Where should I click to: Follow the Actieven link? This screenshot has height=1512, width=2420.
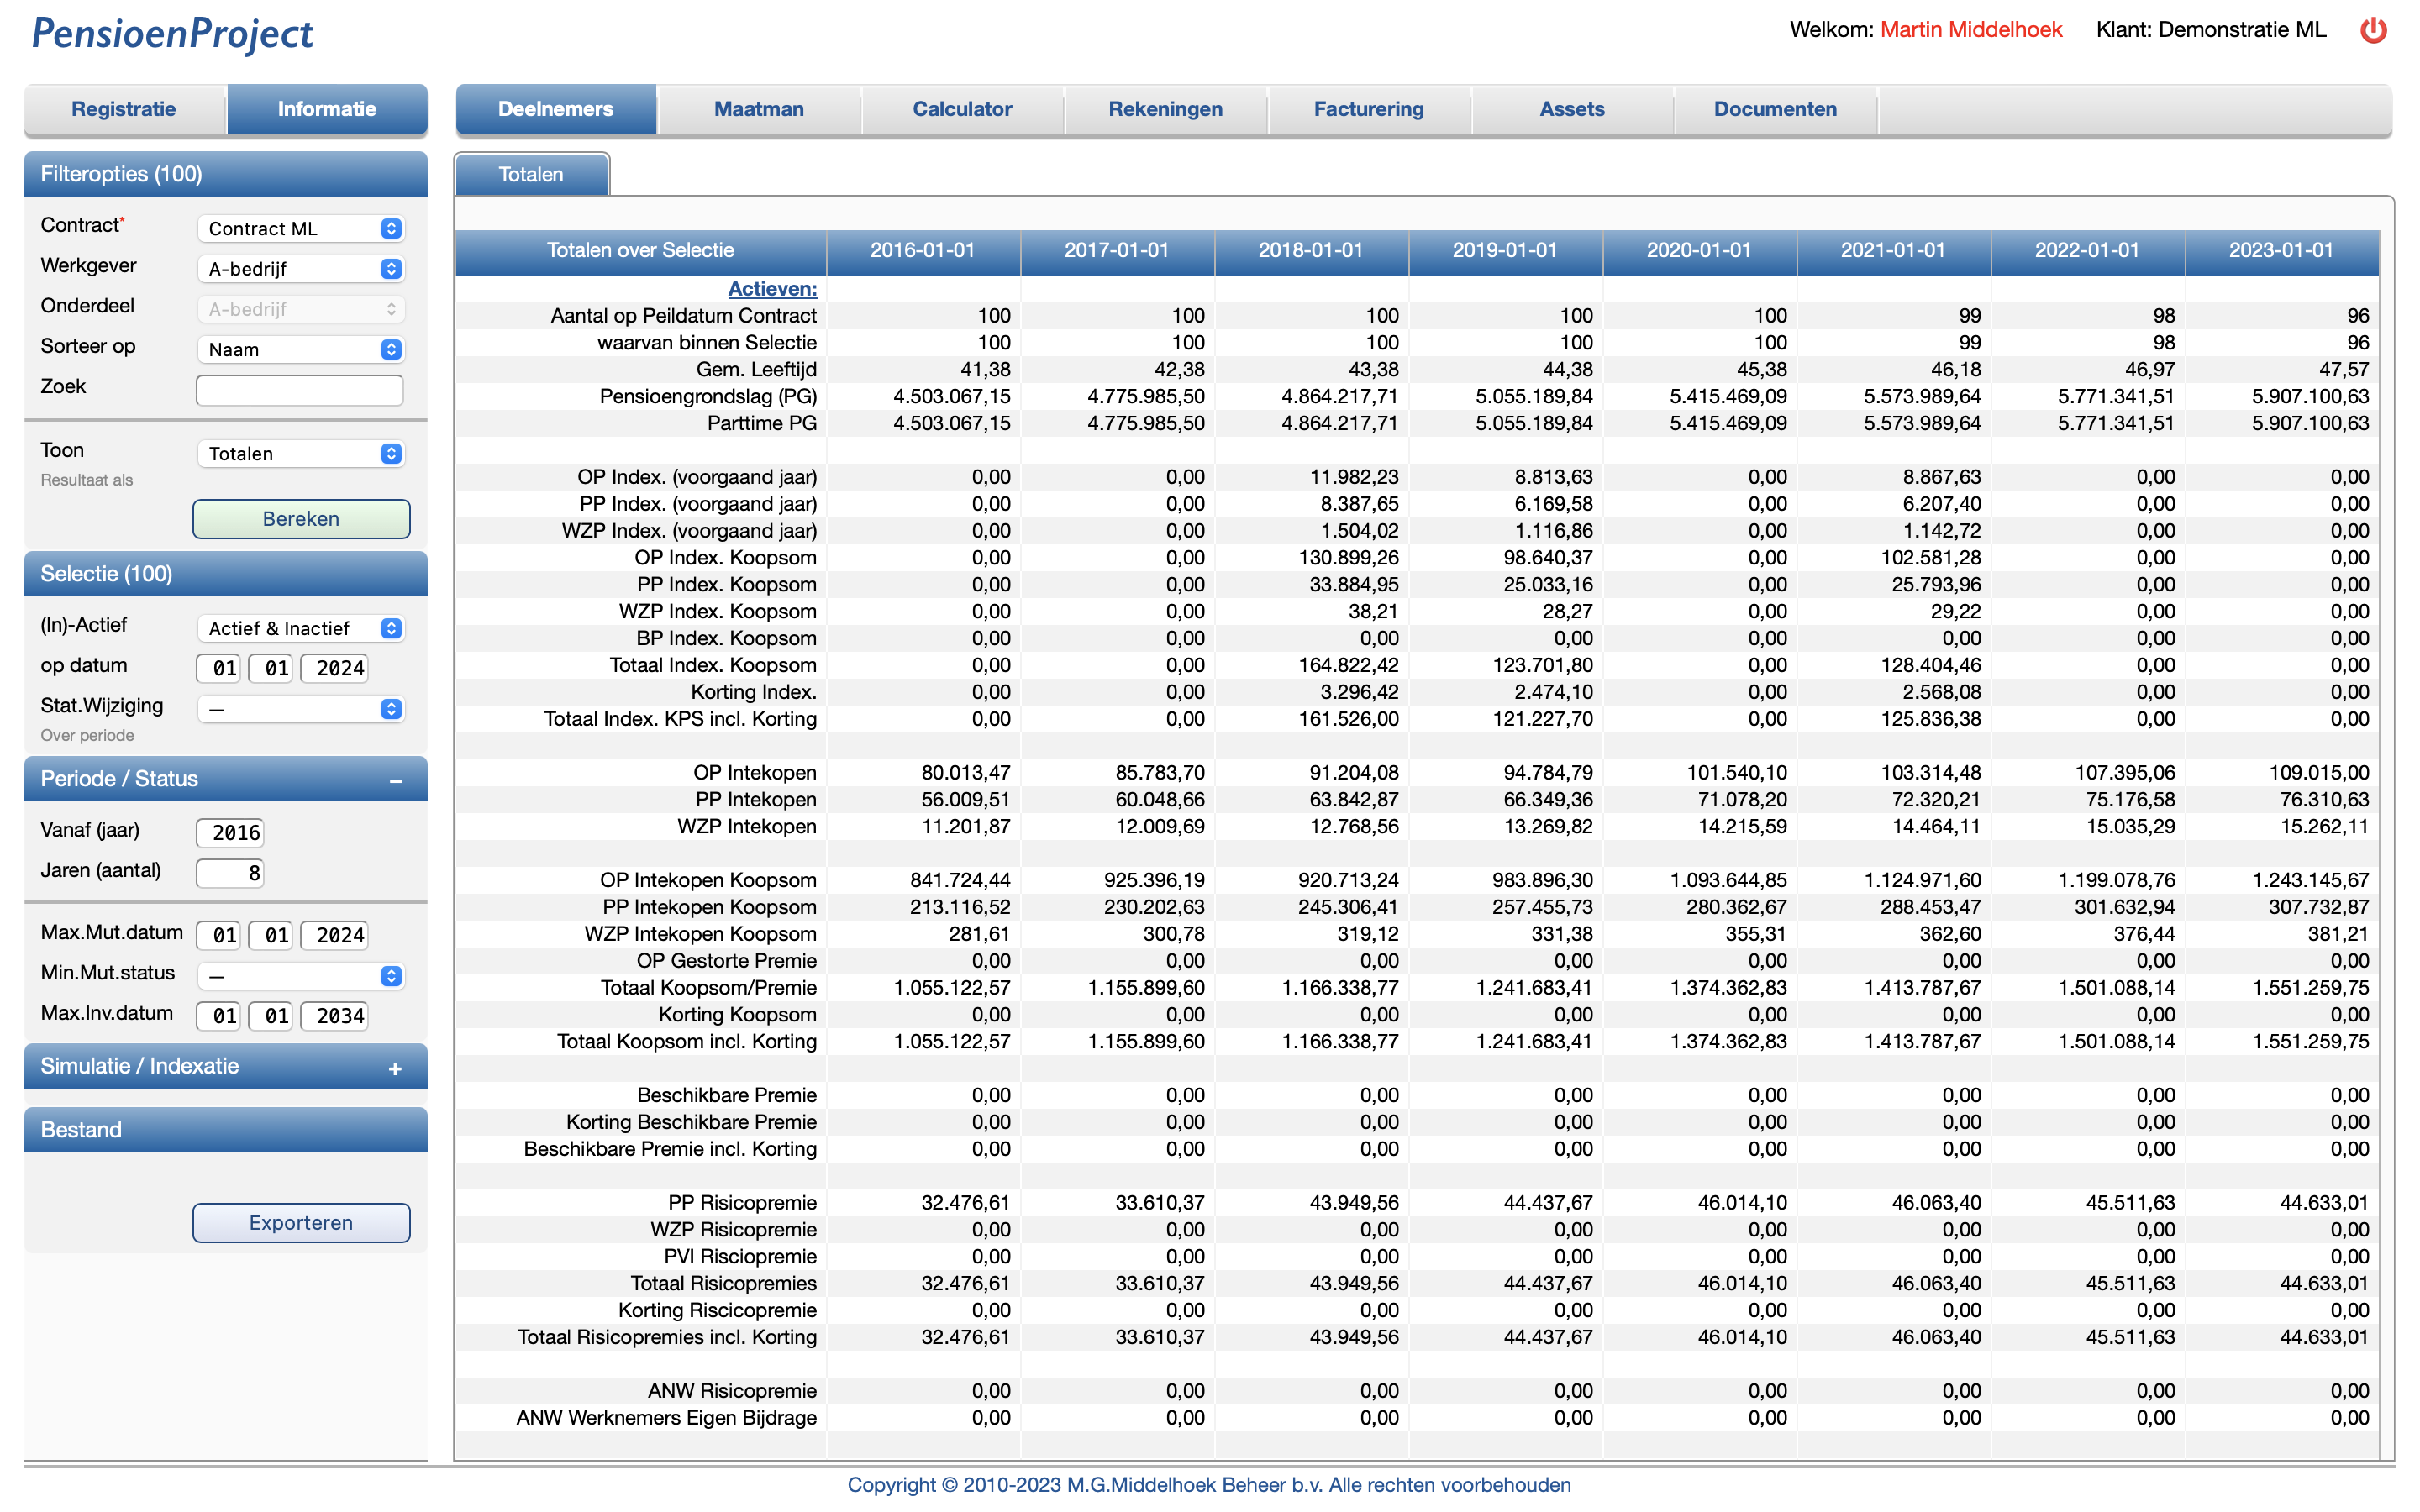tap(772, 289)
